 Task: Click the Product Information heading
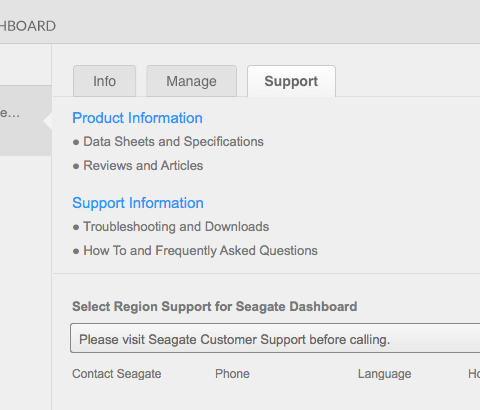(x=137, y=118)
